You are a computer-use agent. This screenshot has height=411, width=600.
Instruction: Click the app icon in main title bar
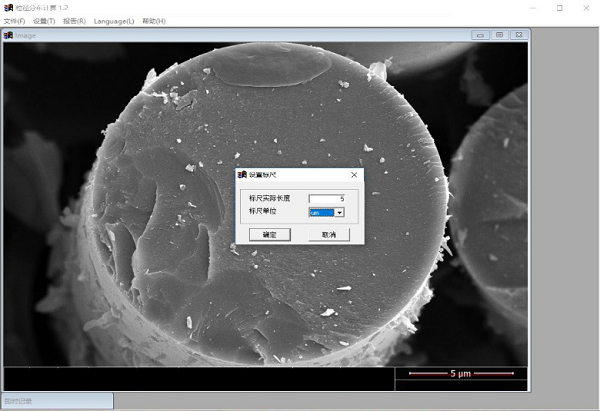8,8
